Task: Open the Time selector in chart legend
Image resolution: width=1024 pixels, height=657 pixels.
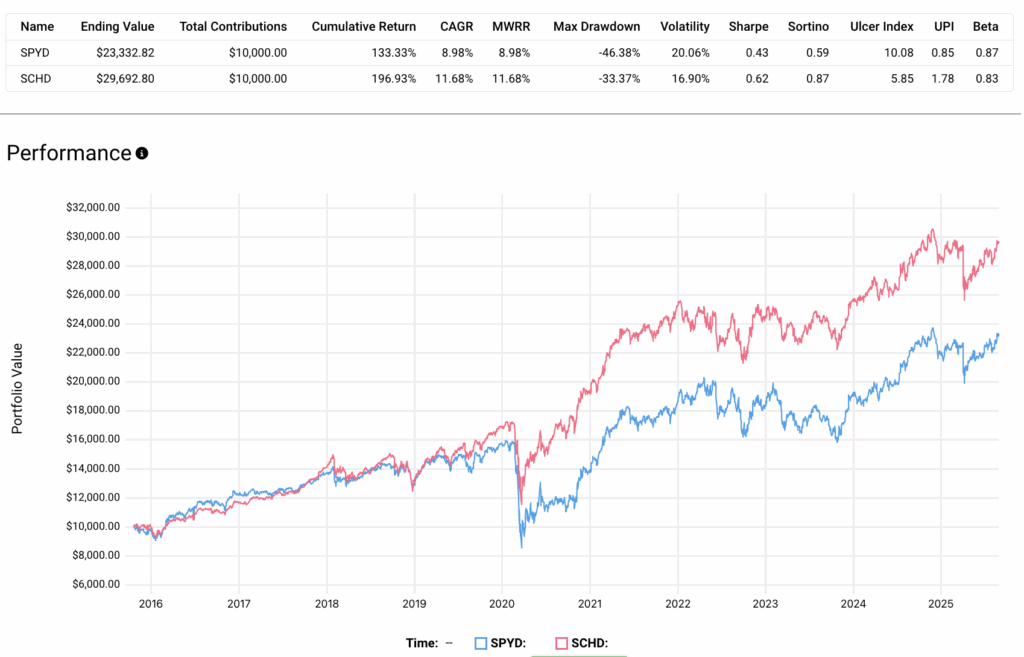Action: point(420,643)
